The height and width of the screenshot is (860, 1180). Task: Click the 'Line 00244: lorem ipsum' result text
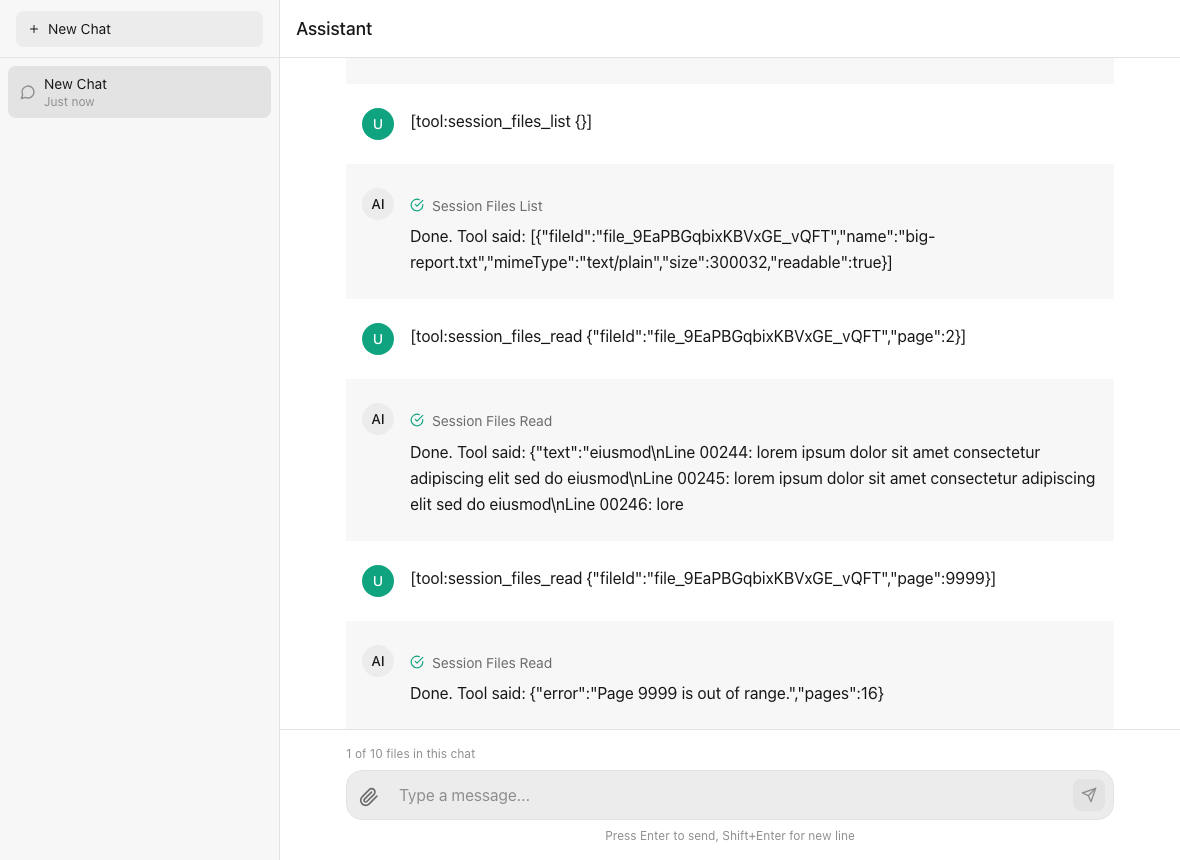click(x=753, y=479)
